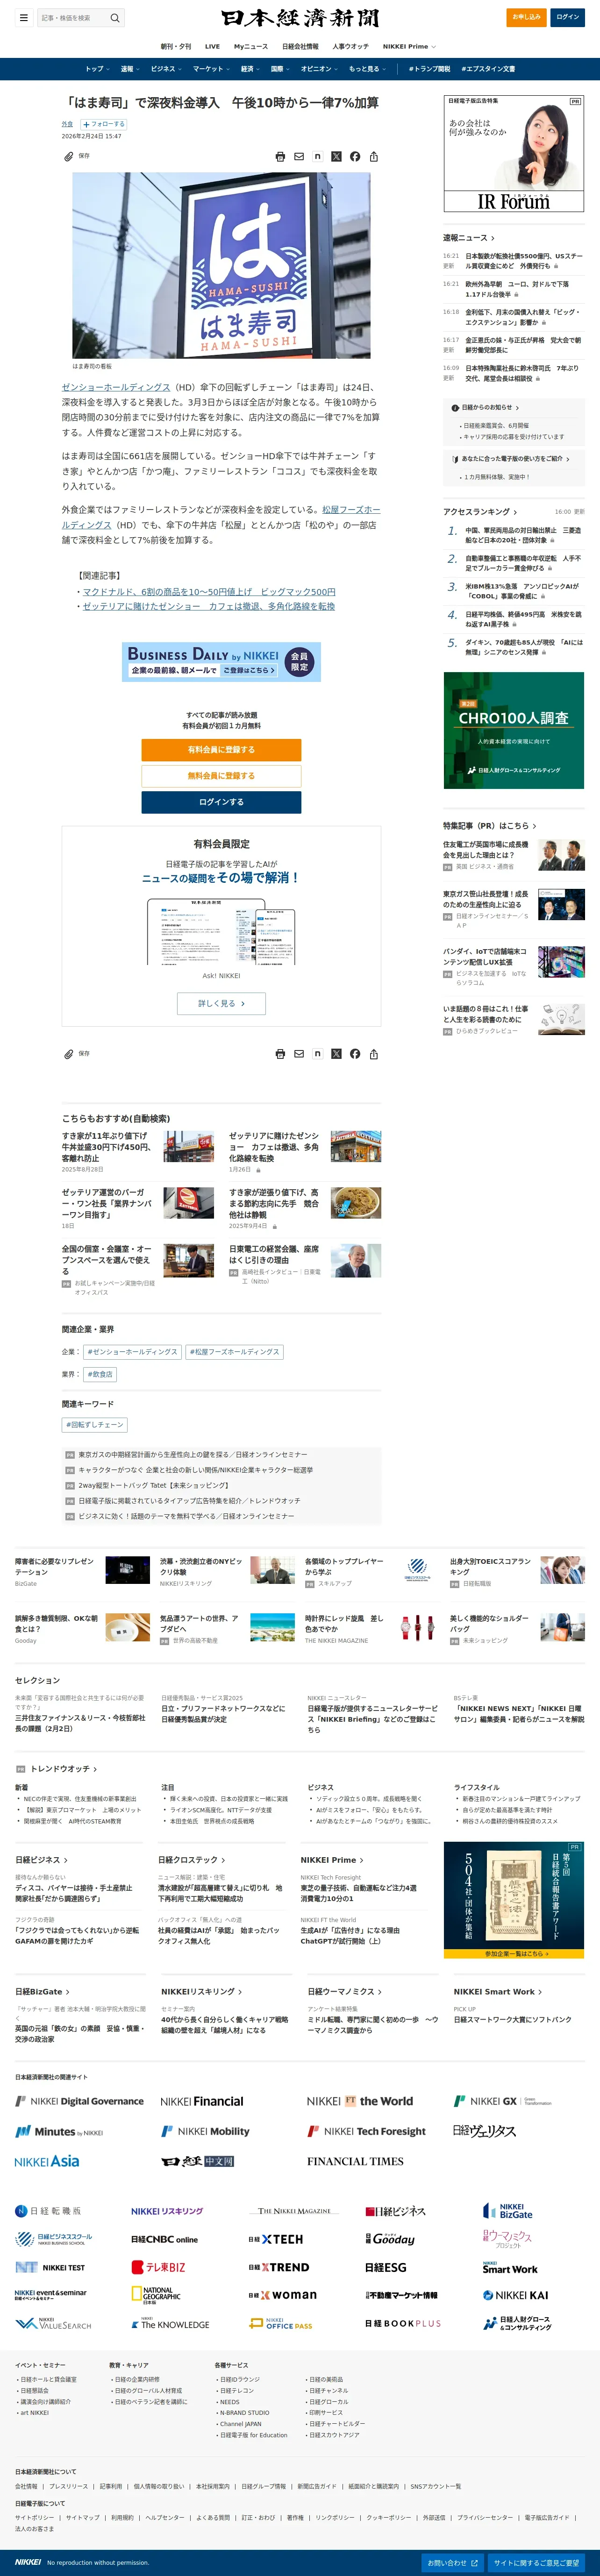Click the Nikkei newspaper logo in the header

[300, 18]
